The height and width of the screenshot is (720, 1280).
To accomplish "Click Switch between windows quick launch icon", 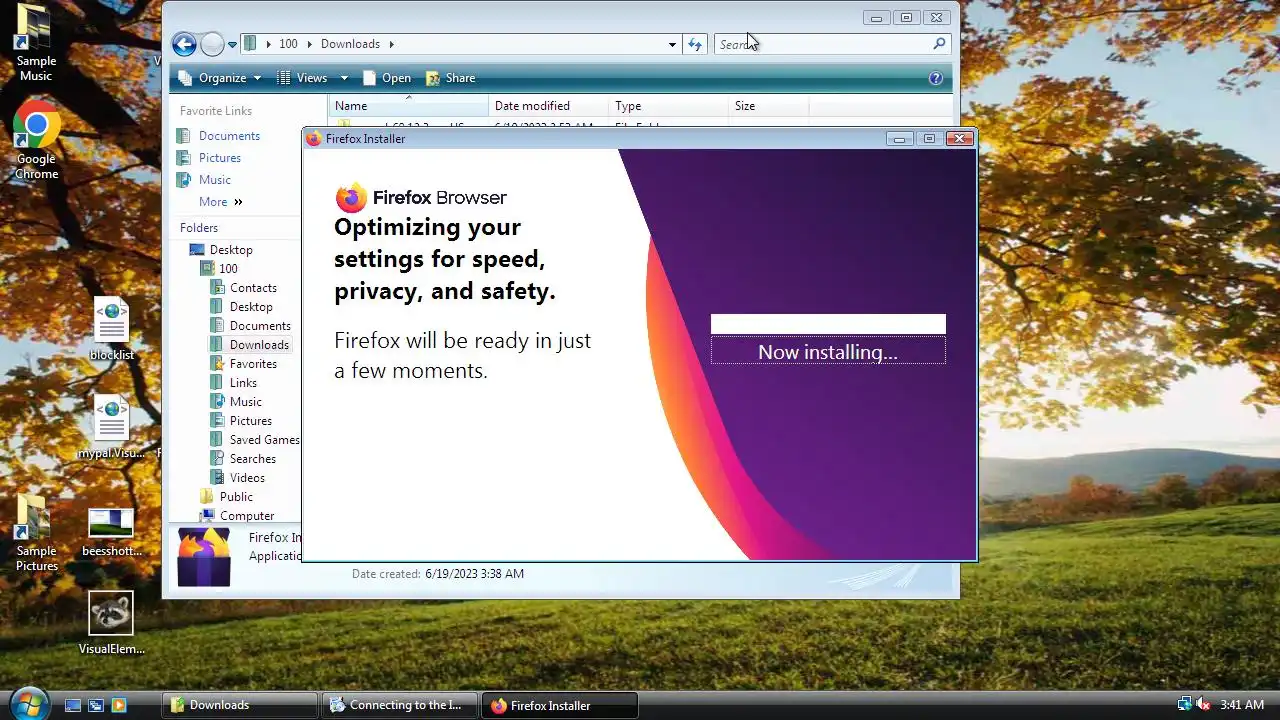I will pyautogui.click(x=96, y=705).
